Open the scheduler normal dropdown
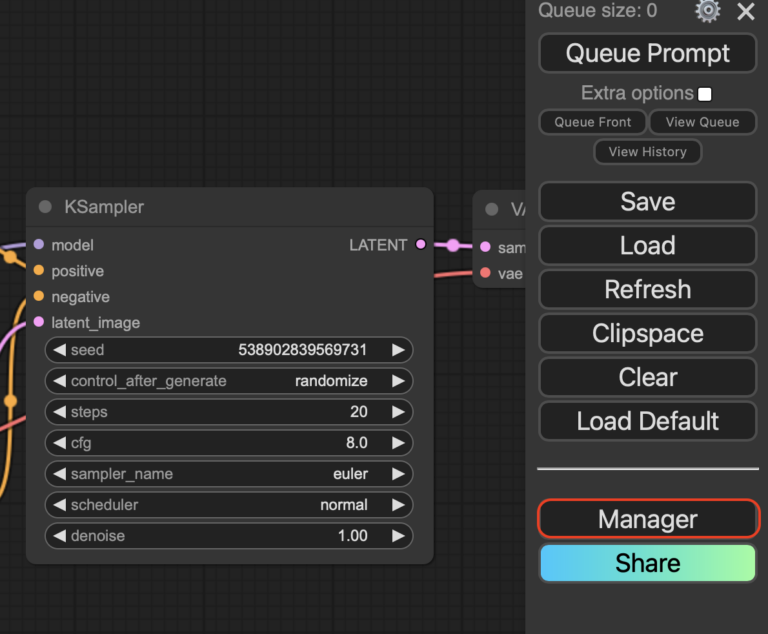Image resolution: width=768 pixels, height=634 pixels. click(x=229, y=505)
